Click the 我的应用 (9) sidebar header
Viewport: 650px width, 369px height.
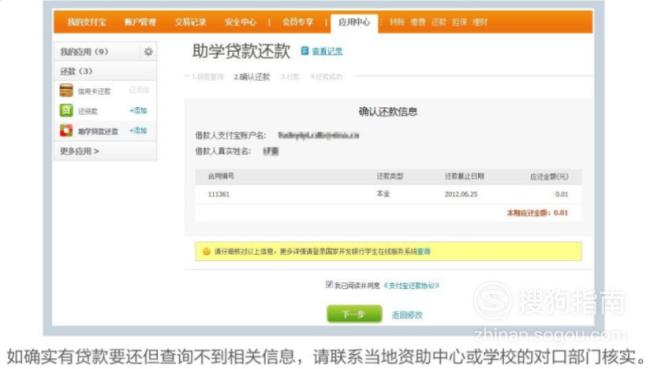click(x=84, y=52)
